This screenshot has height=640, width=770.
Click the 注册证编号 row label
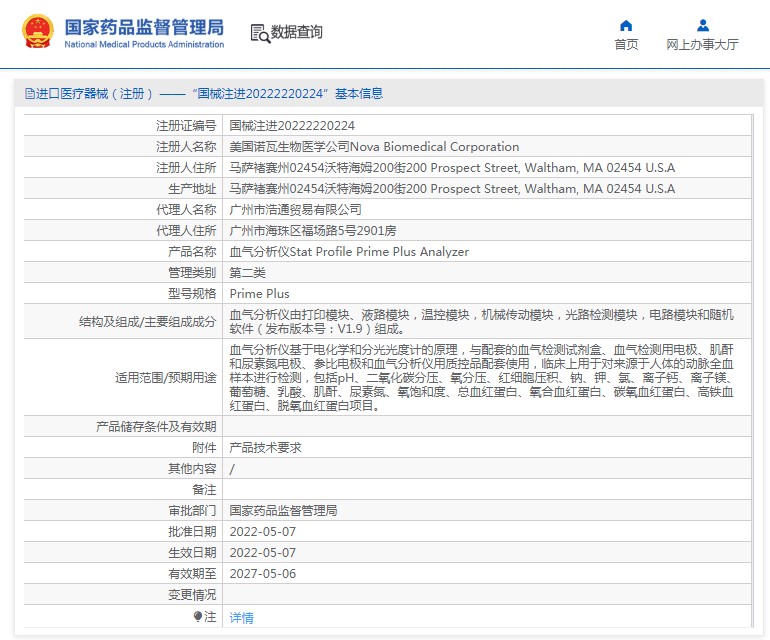click(186, 126)
